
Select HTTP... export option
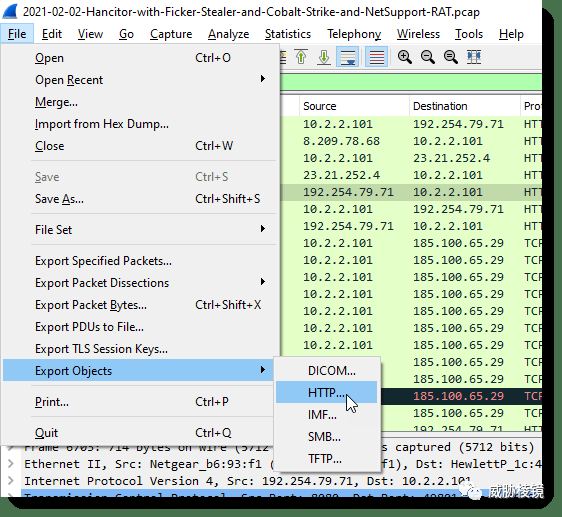point(327,393)
